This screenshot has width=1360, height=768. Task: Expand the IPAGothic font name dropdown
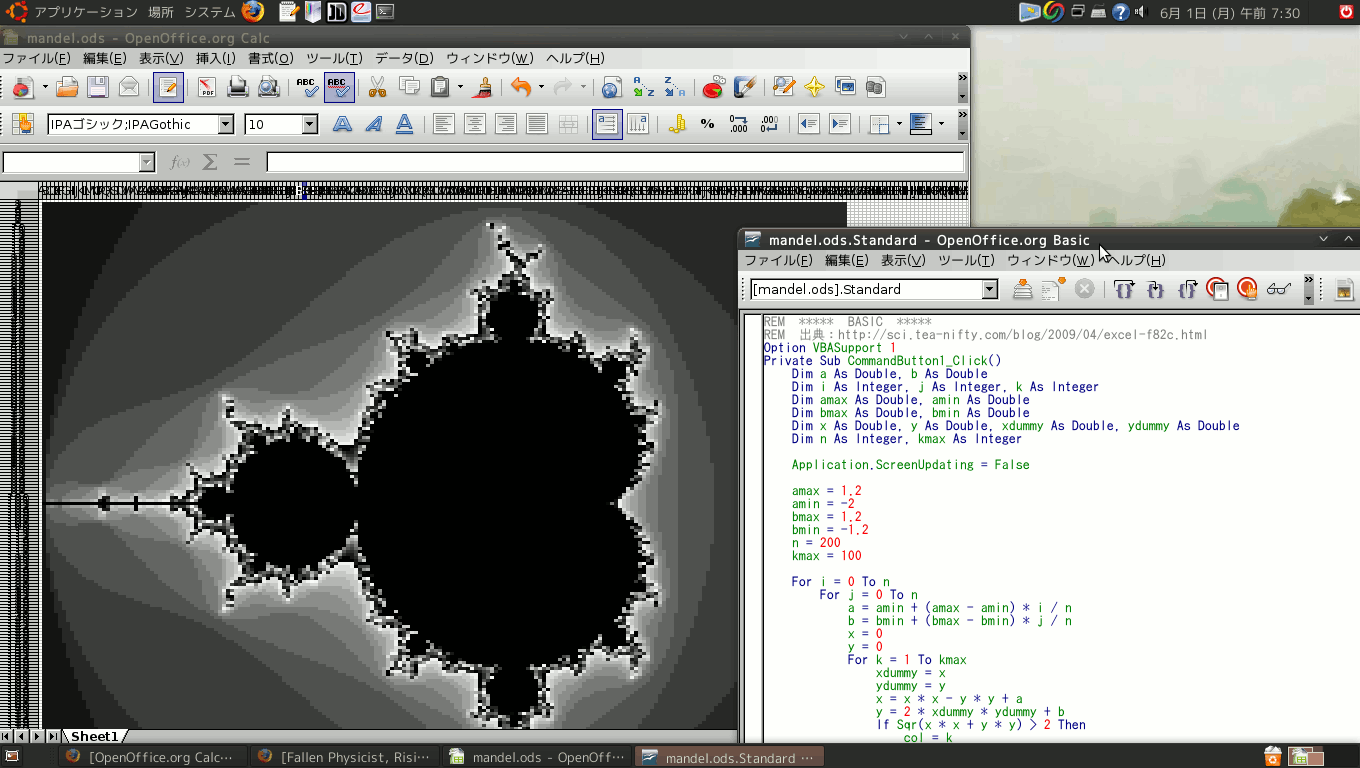click(225, 124)
